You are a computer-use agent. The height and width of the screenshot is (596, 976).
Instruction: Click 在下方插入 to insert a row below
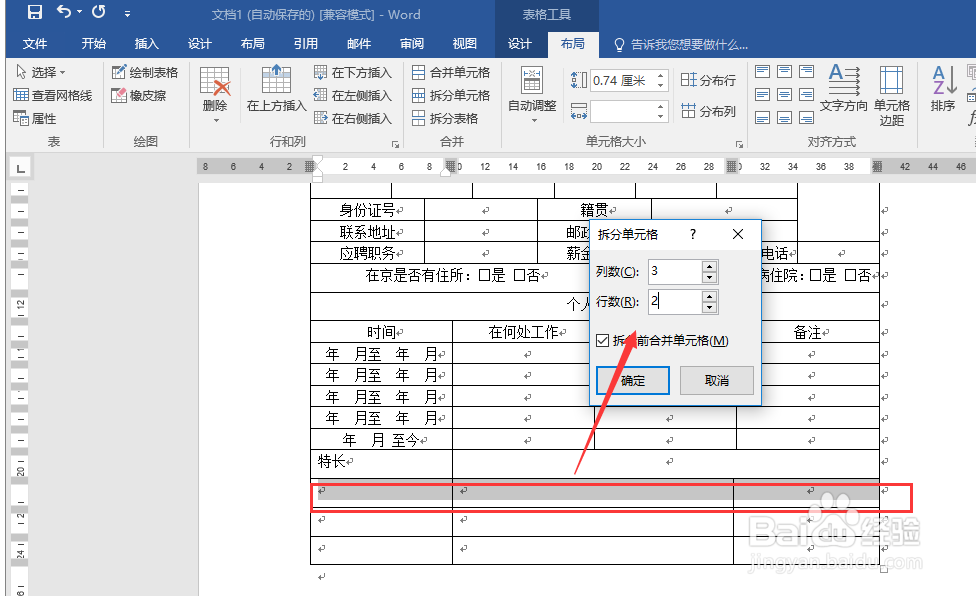[353, 72]
